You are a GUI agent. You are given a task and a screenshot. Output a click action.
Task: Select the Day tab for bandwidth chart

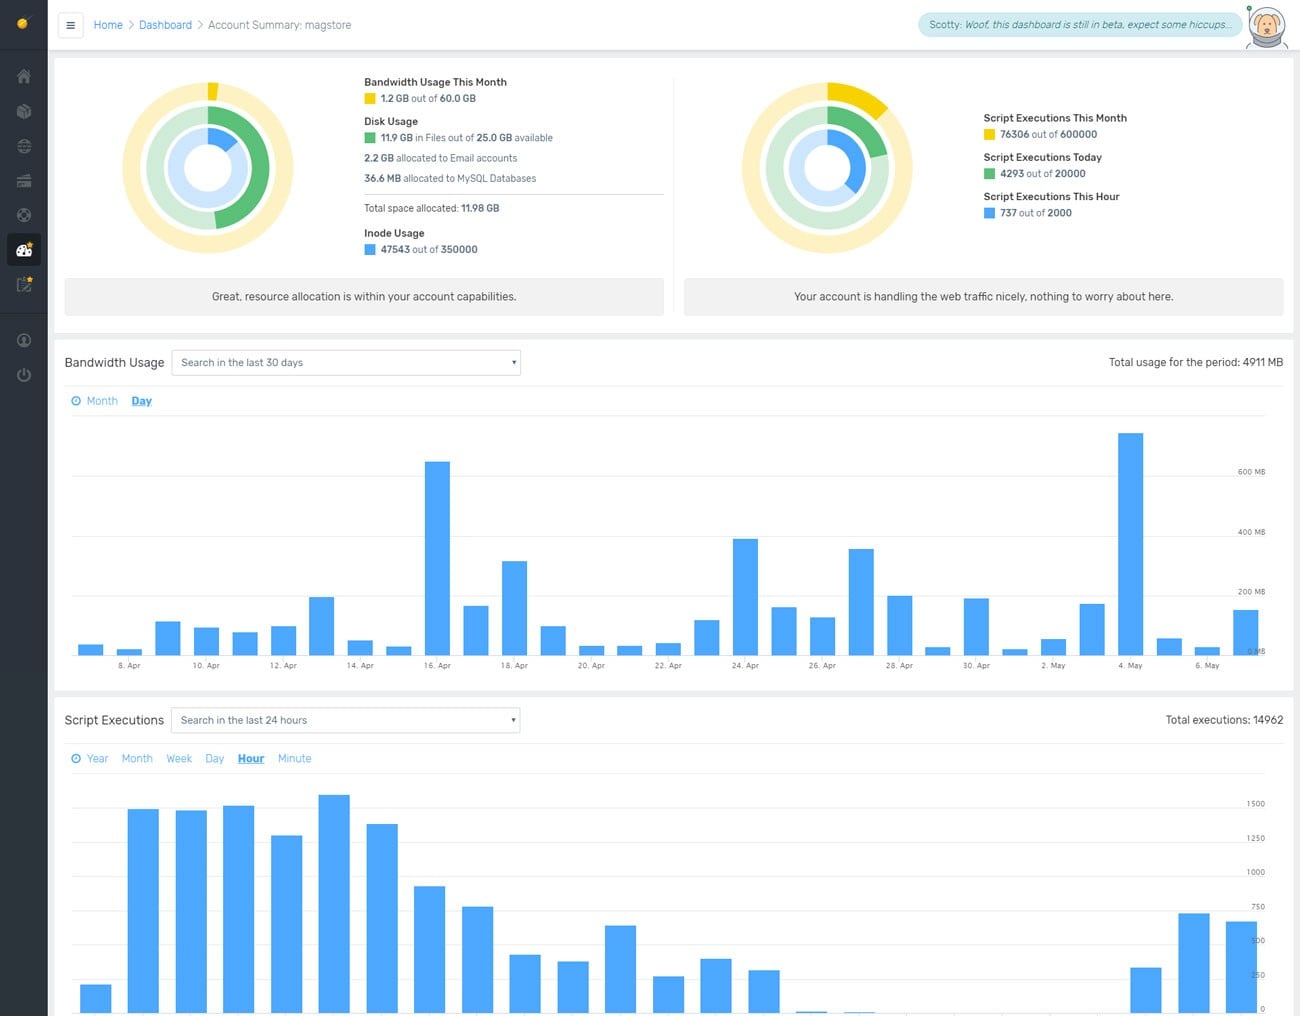[142, 401]
